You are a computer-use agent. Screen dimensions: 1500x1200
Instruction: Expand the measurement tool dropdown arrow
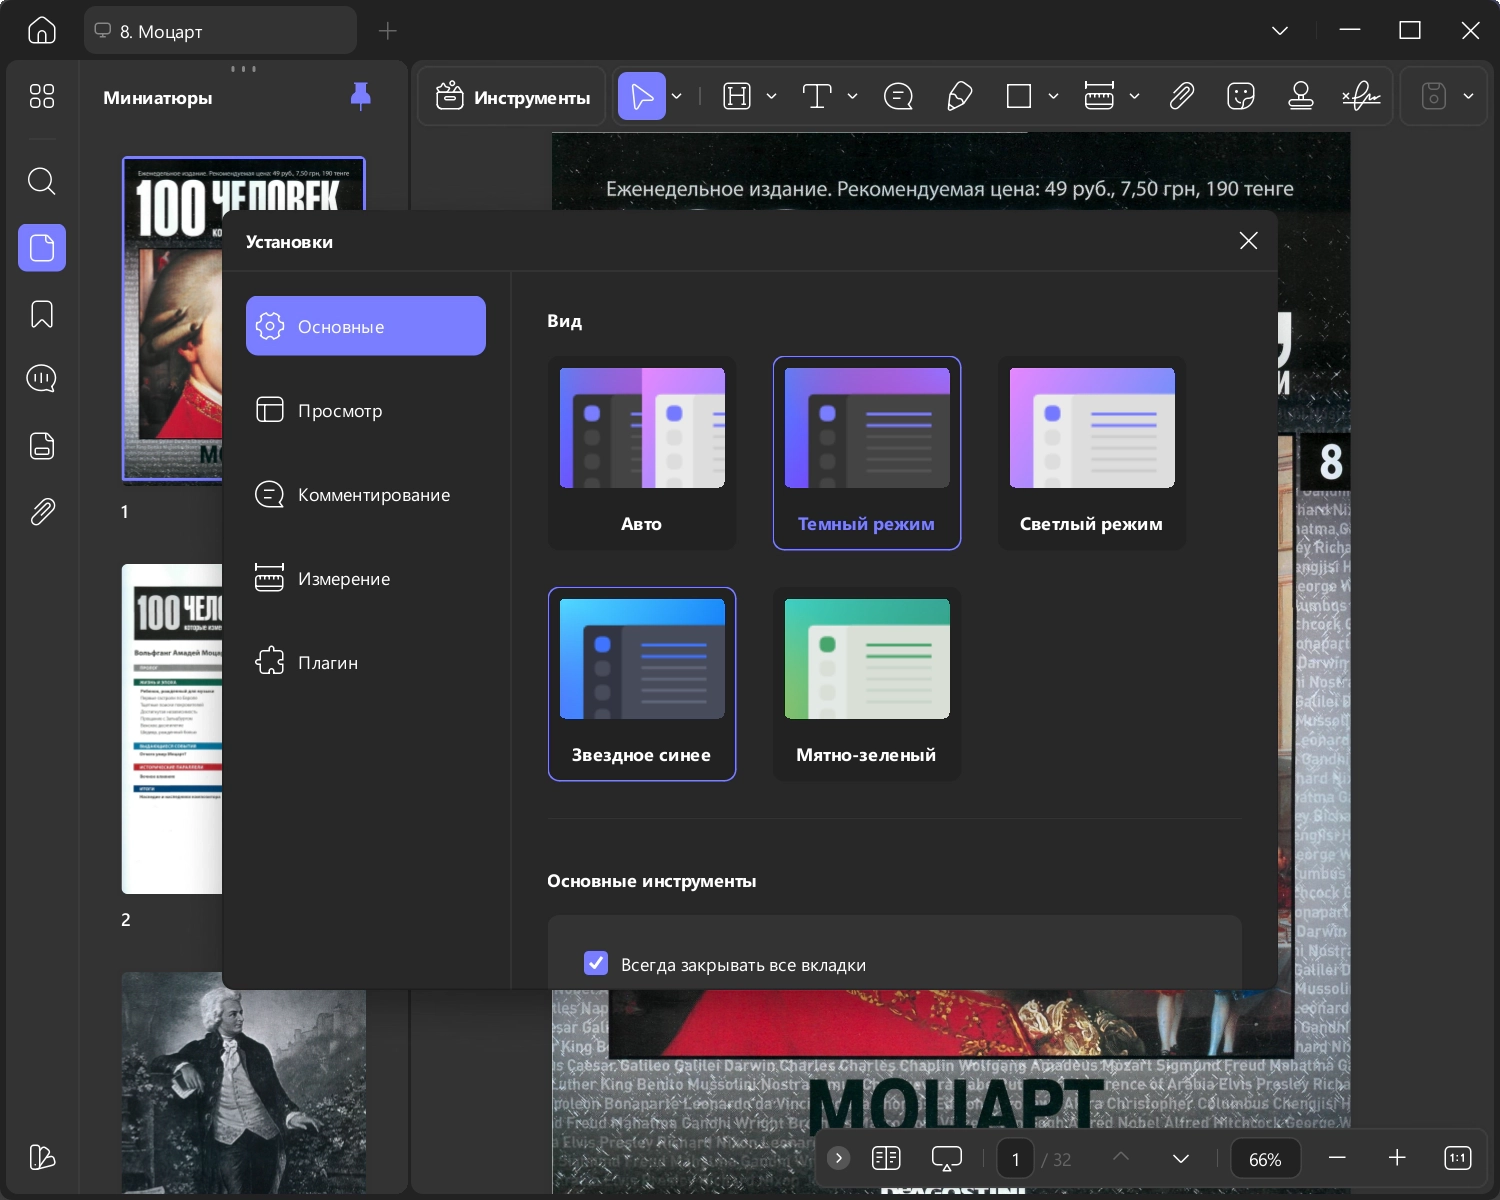tap(1134, 96)
